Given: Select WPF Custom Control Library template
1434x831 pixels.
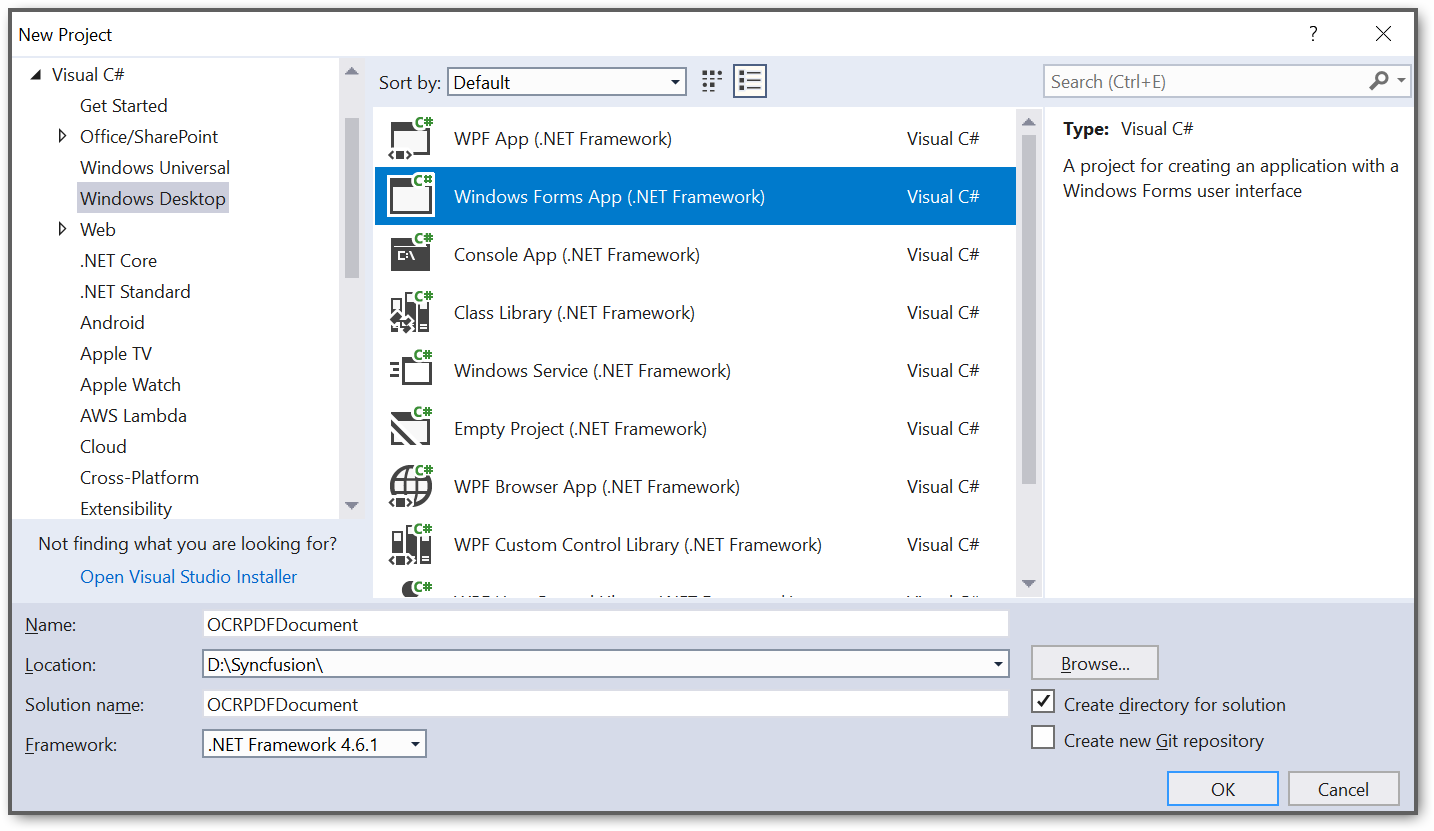Looking at the screenshot, I should (695, 544).
